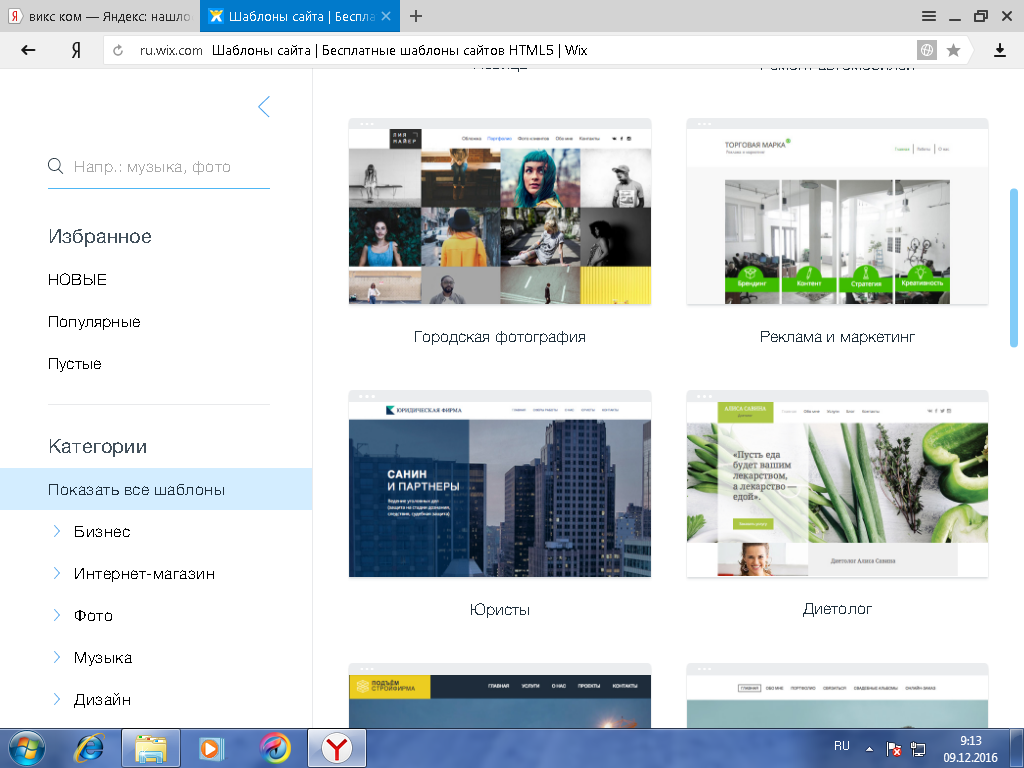The height and width of the screenshot is (768, 1024).
Task: Bookmark the page with the star icon
Action: 953,50
